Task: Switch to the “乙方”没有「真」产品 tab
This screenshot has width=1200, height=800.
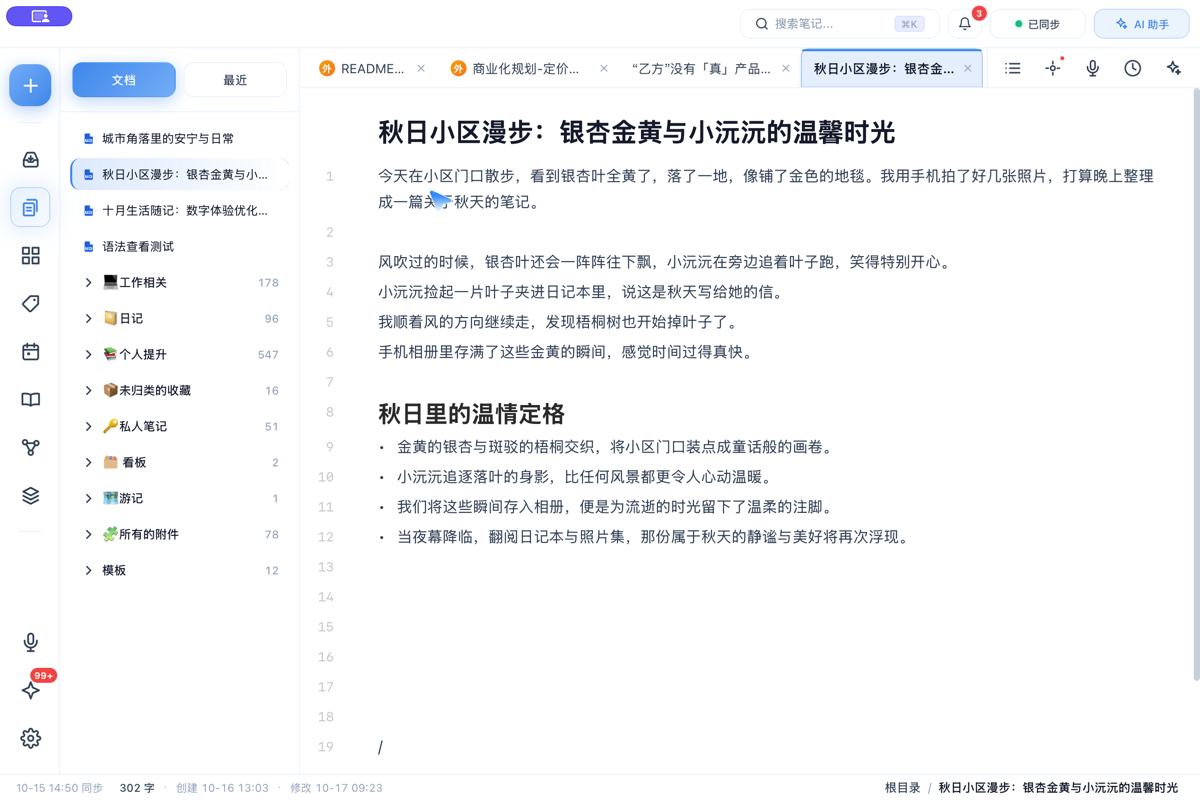Action: (710, 69)
